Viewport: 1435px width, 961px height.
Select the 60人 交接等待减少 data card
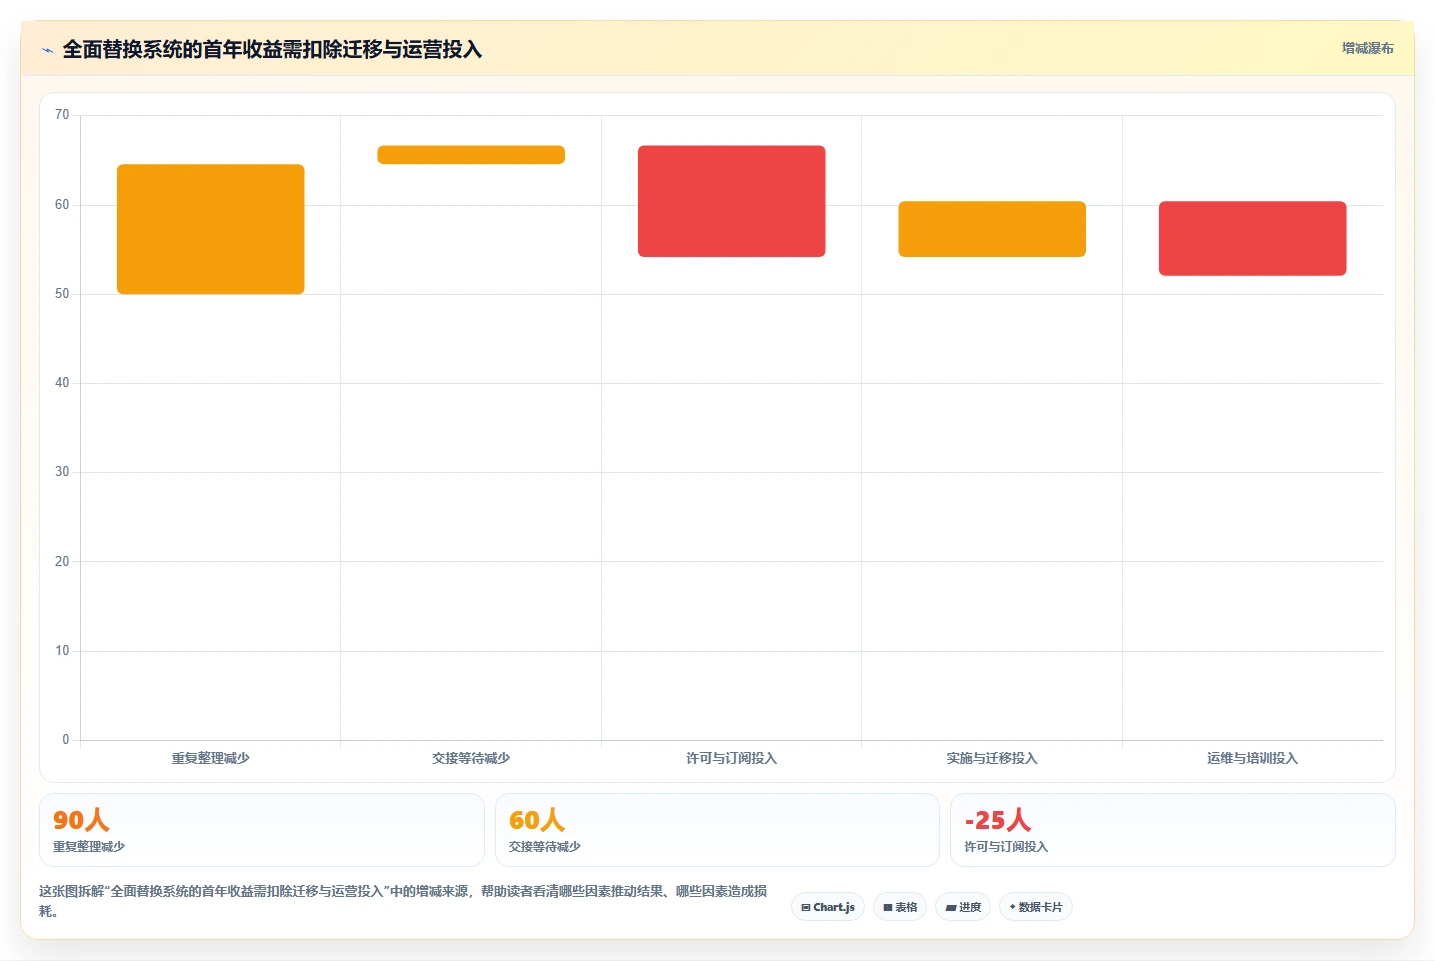click(x=717, y=830)
